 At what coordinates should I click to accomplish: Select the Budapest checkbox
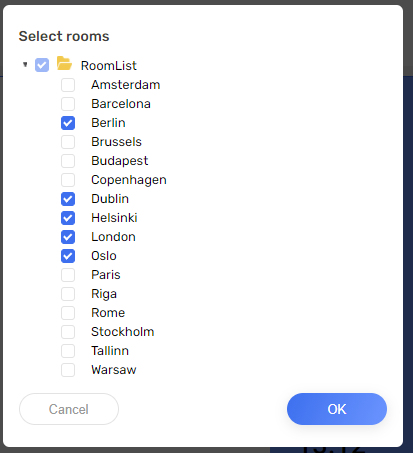(68, 161)
